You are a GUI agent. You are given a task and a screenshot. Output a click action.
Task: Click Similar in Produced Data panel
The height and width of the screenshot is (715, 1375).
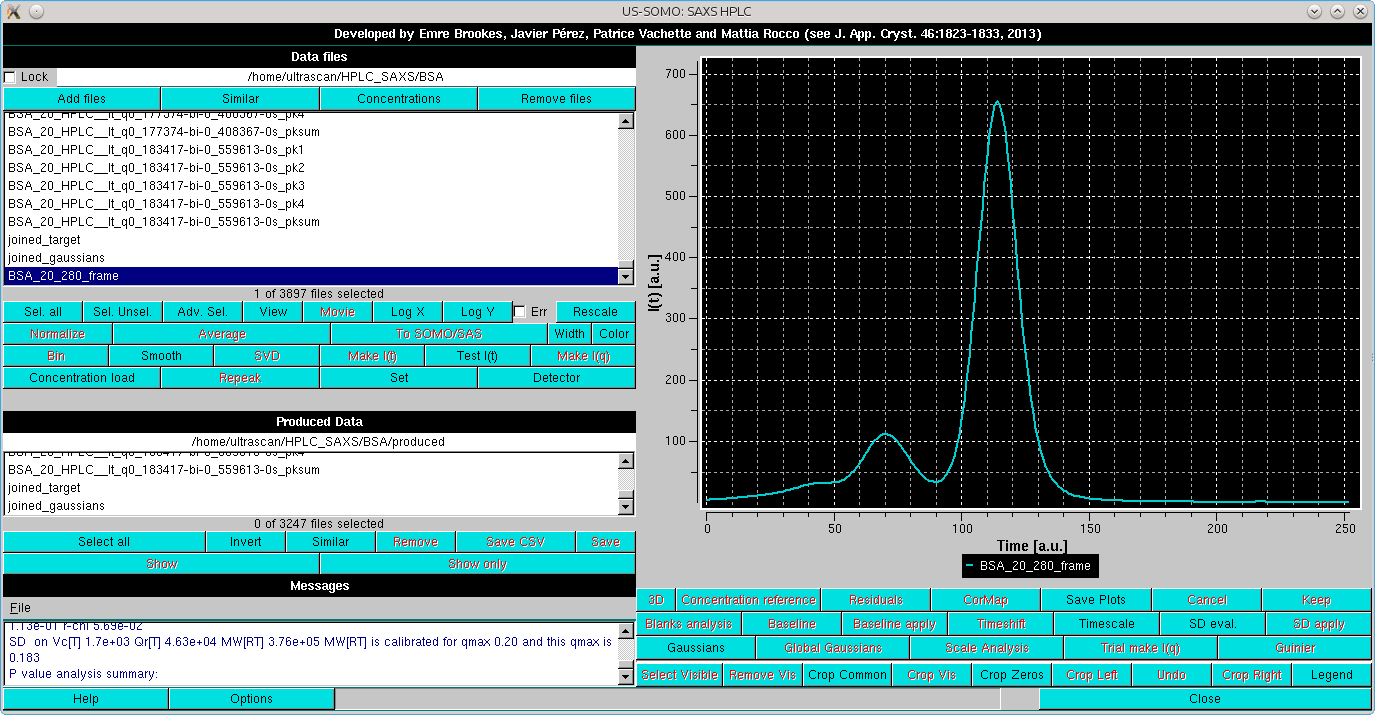(330, 542)
